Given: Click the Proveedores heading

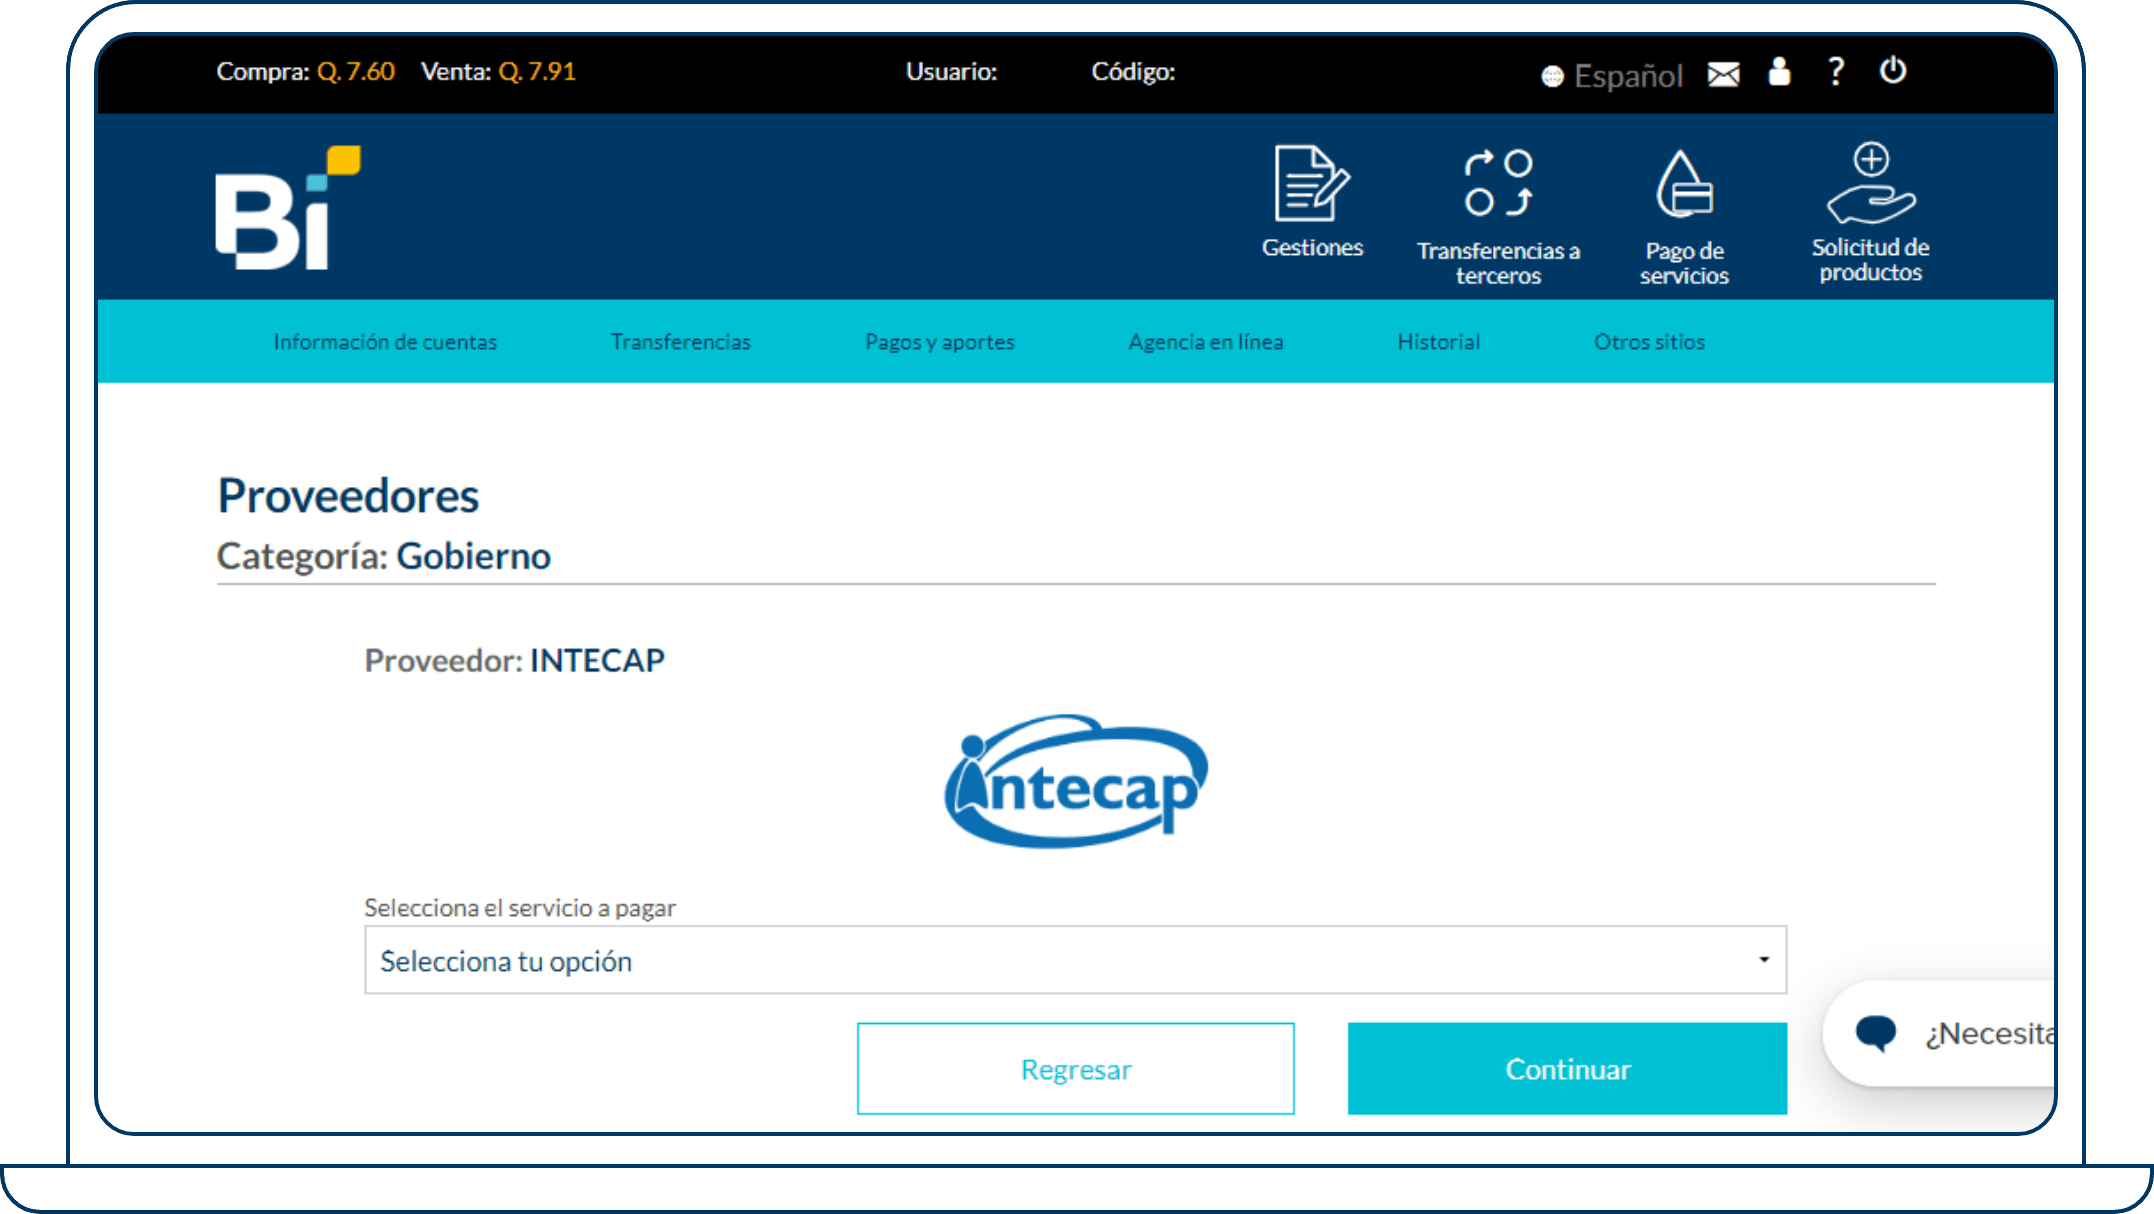Looking at the screenshot, I should [348, 496].
